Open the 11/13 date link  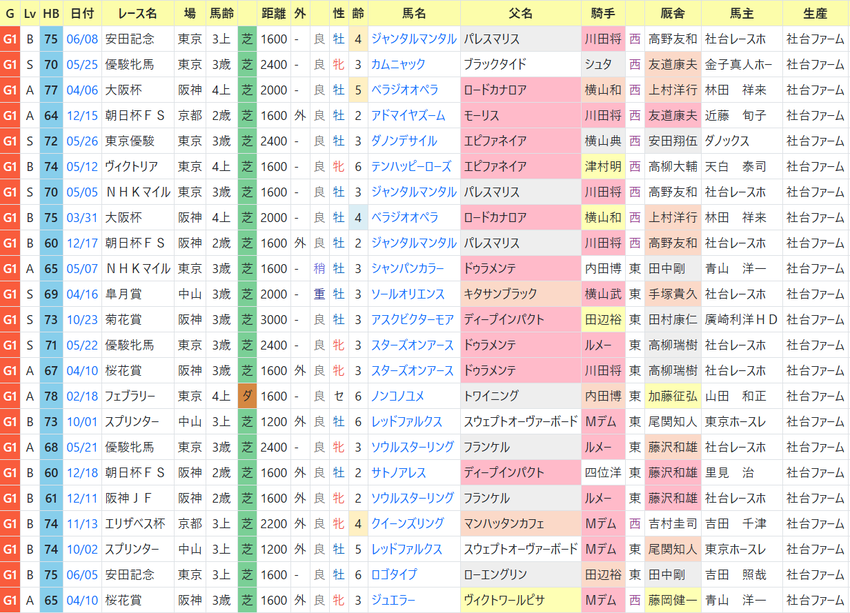point(82,524)
